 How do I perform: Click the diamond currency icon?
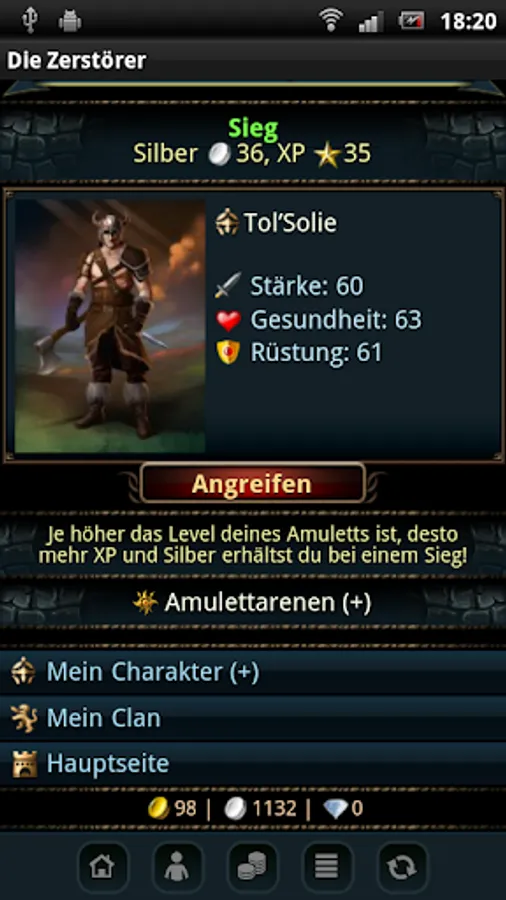point(335,809)
